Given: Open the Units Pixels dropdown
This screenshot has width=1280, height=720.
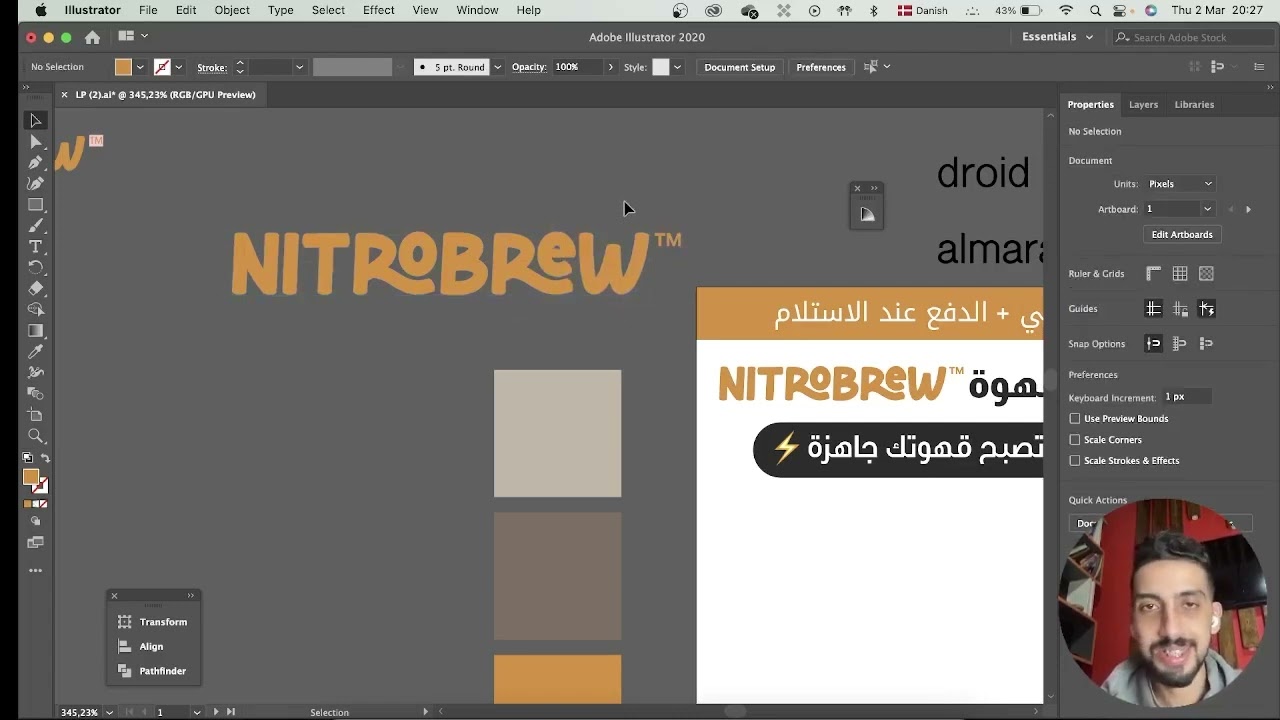Looking at the screenshot, I should point(1179,184).
